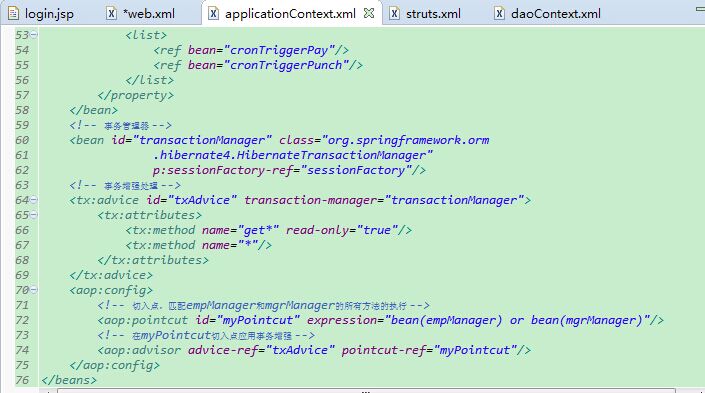The height and width of the screenshot is (393, 705).
Task: Click the closing </property> tag
Action: tap(135, 95)
